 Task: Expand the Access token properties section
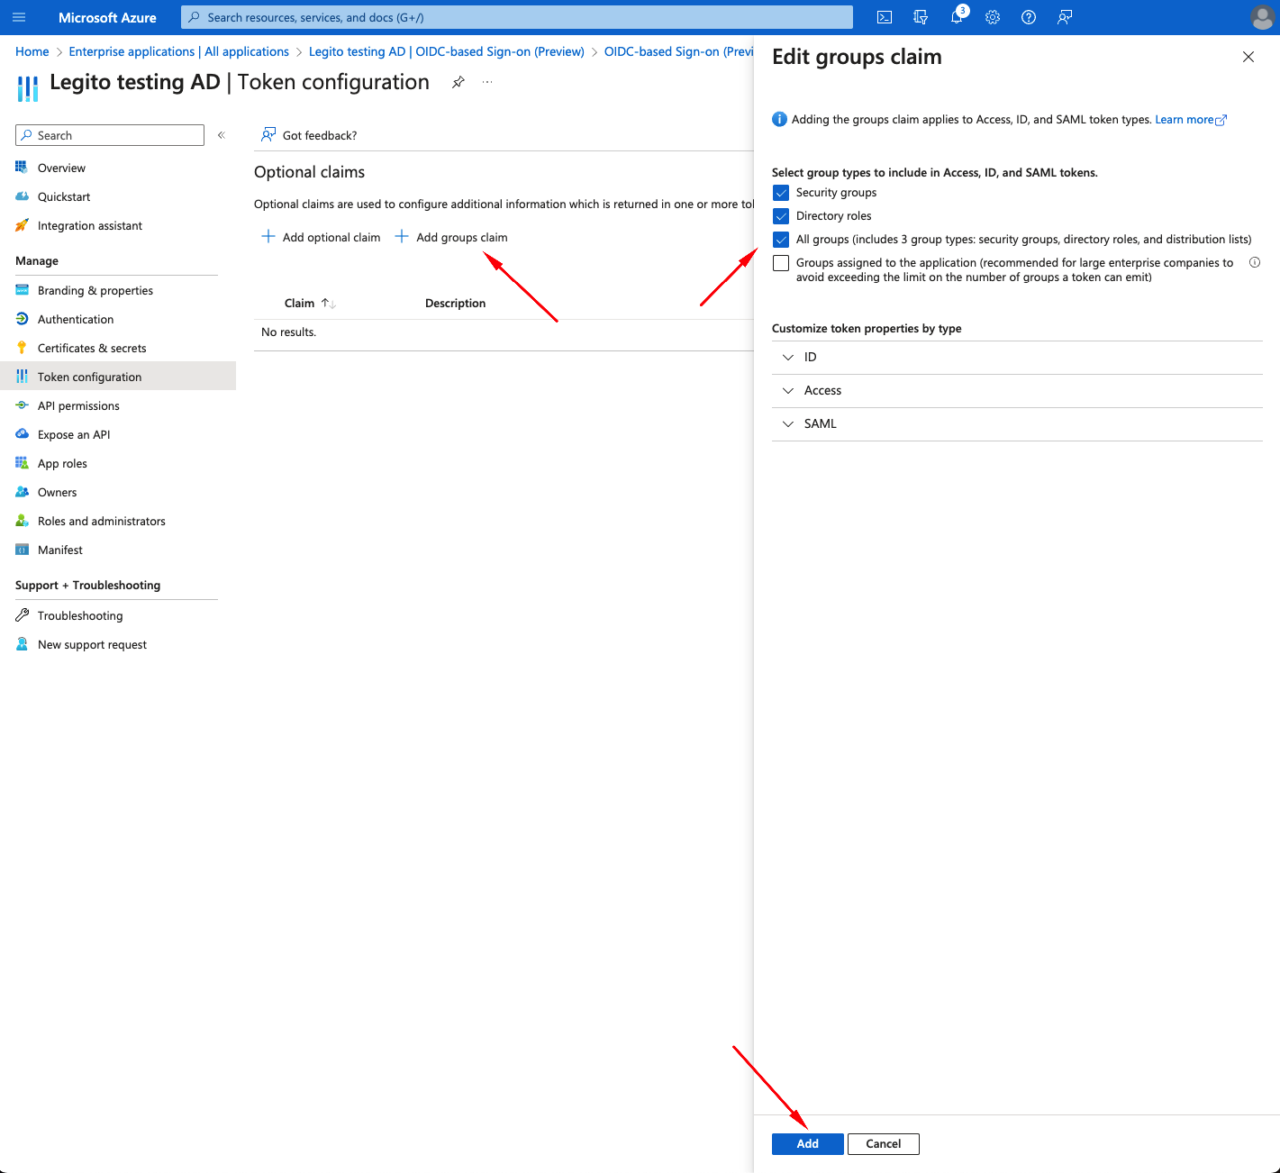pyautogui.click(x=788, y=390)
